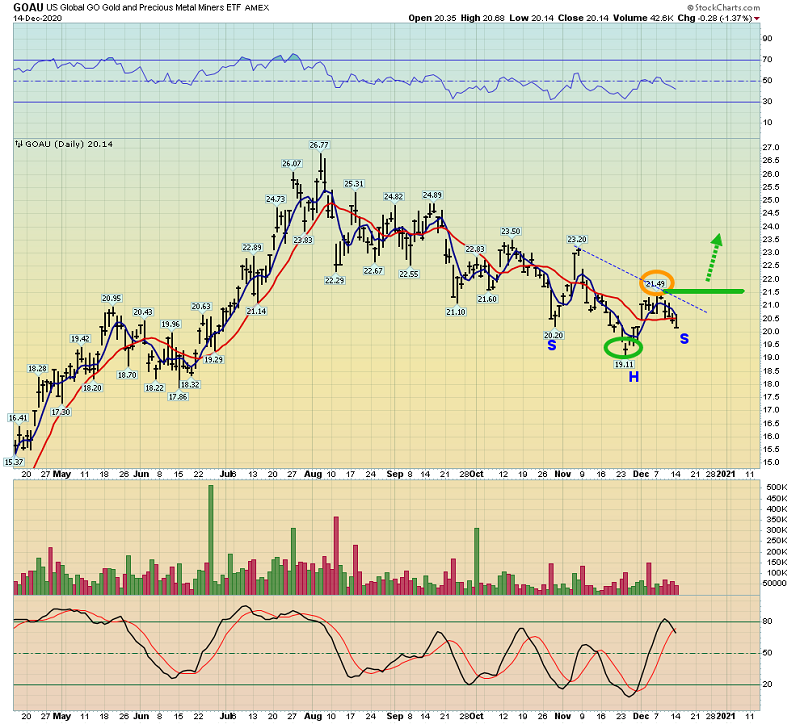Click the orange ellipse around 21.49
Screen dimensions: 800x724
656,284
